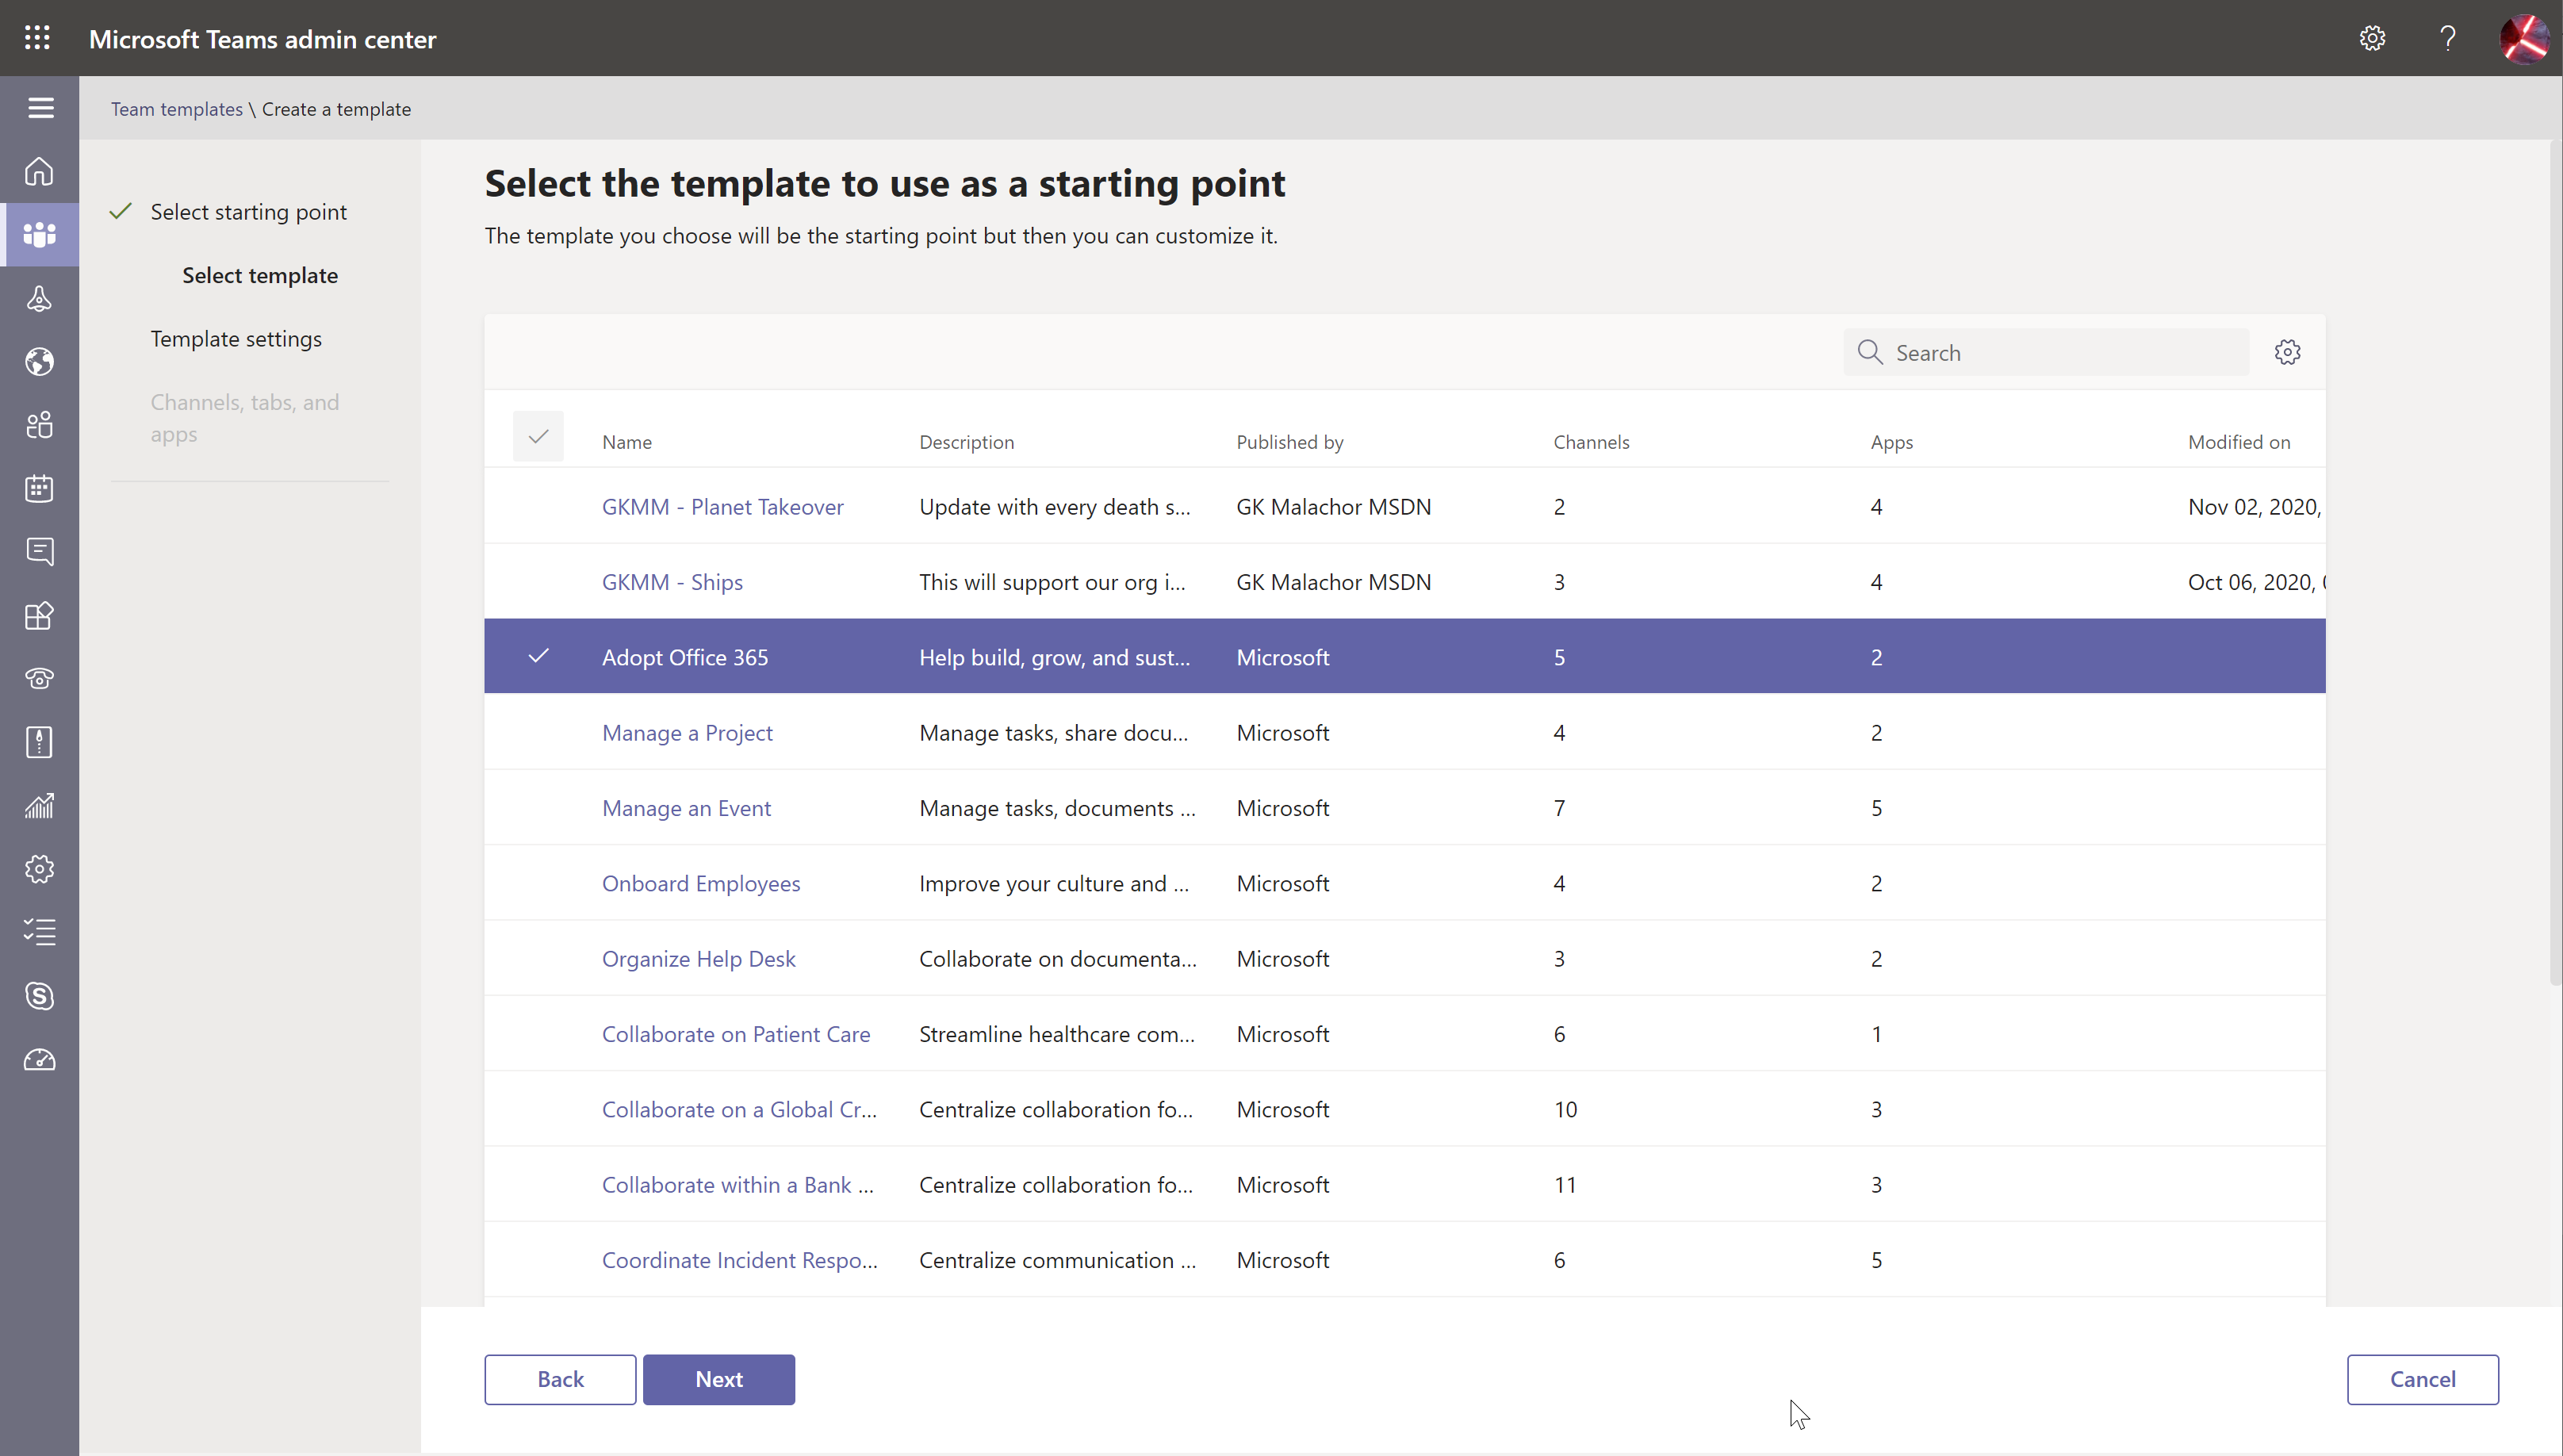Open the account profile avatar
Viewport: 2563px width, 1456px height.
2524,38
